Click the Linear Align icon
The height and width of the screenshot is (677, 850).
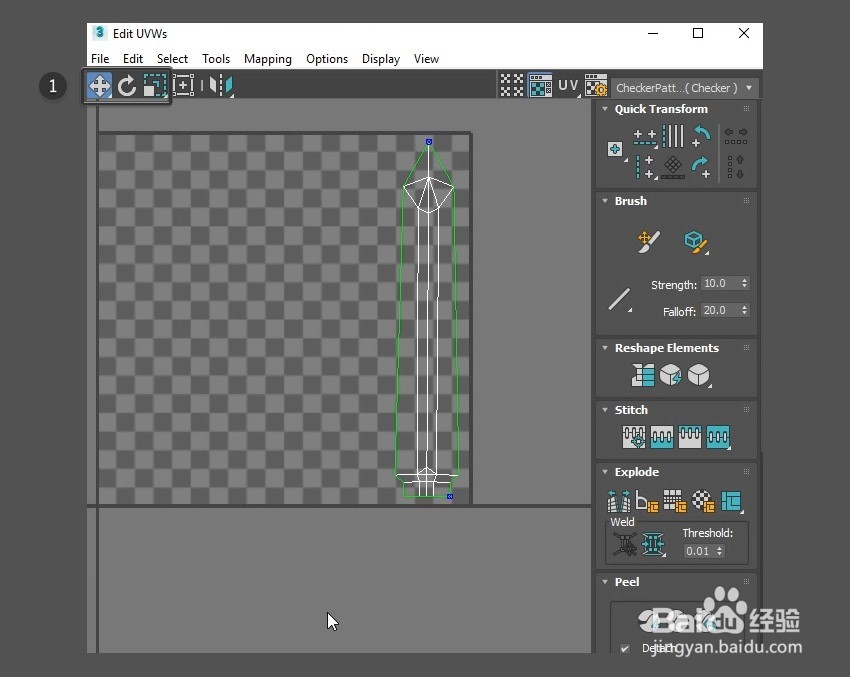pyautogui.click(x=673, y=136)
